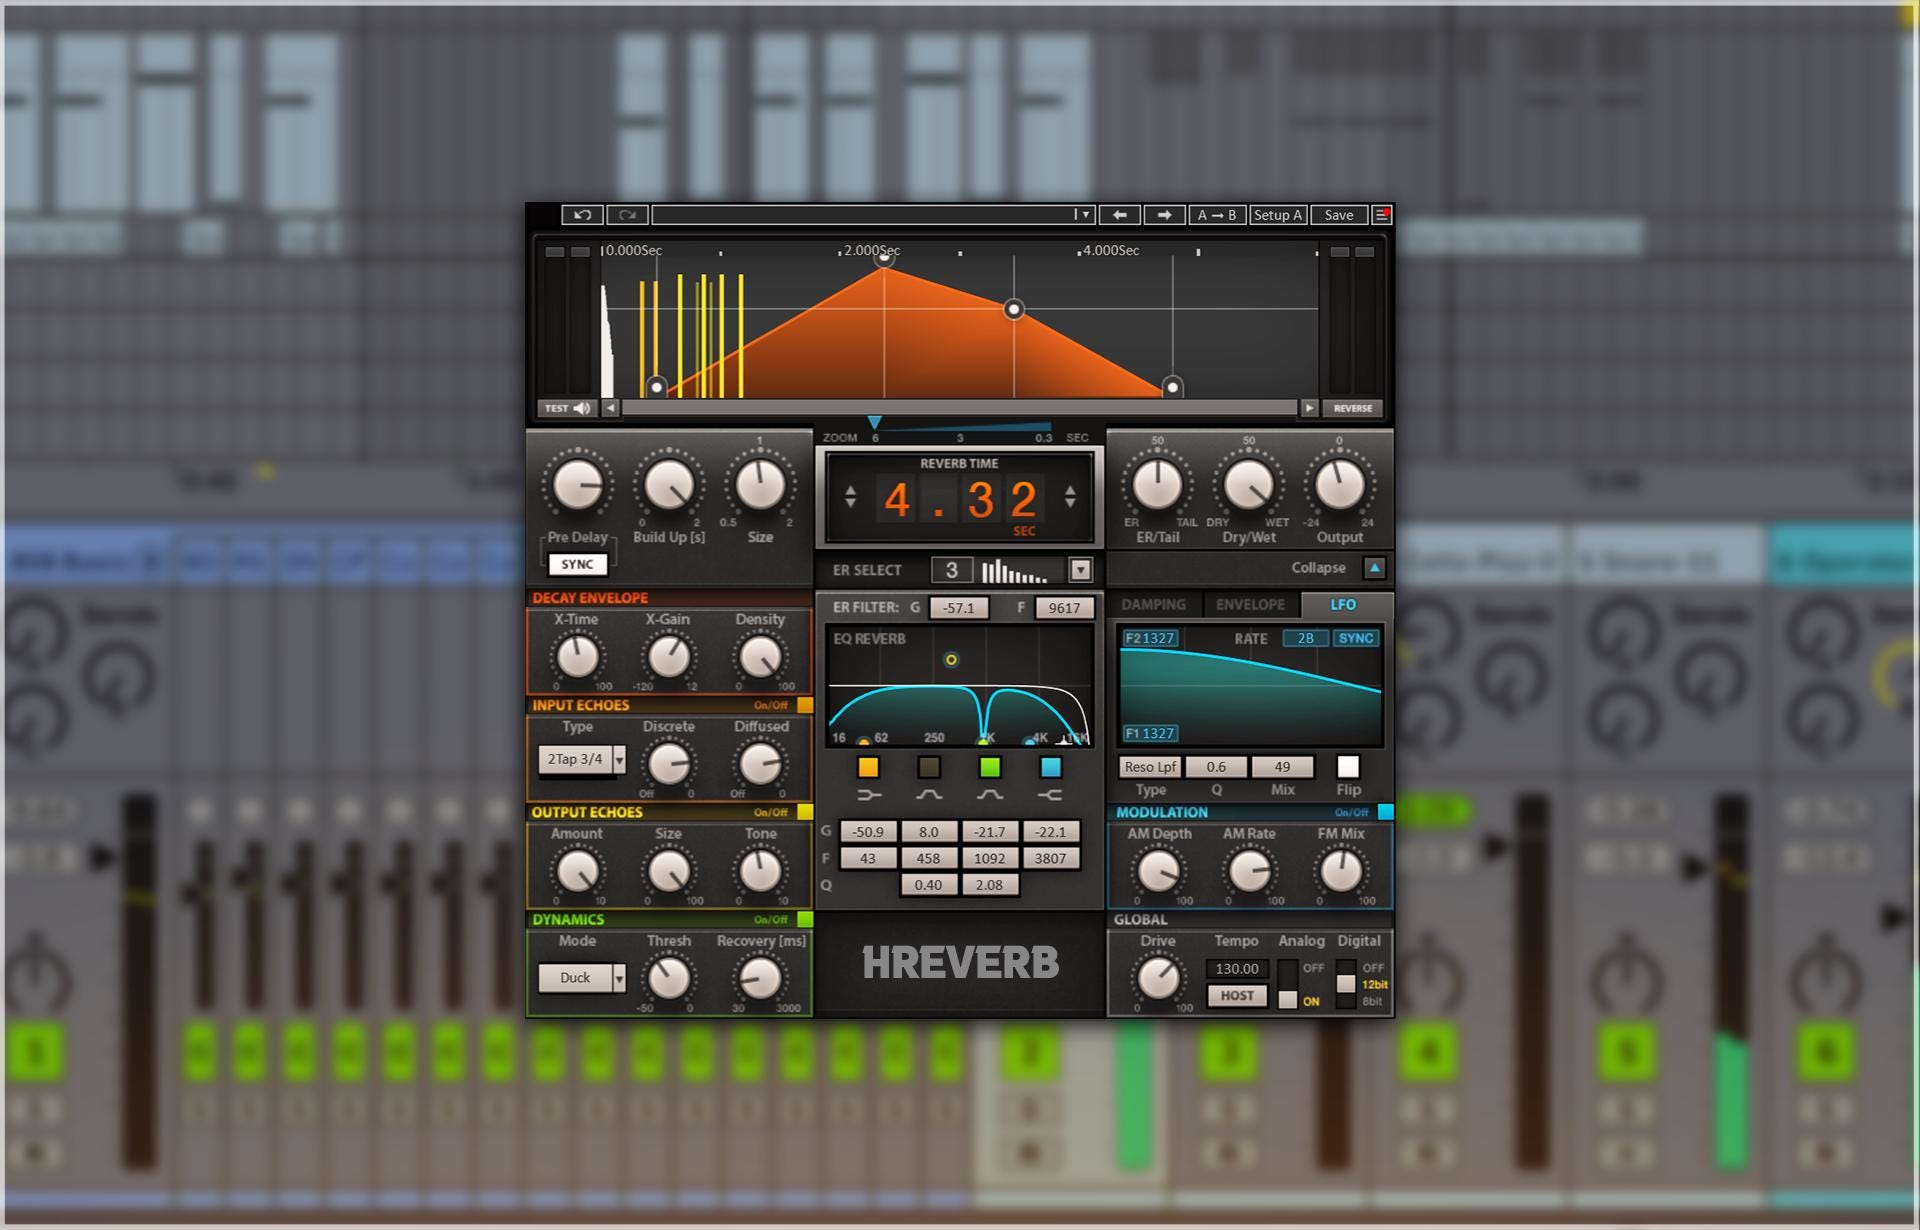Click the ER Filter F value 9617

coord(1064,608)
